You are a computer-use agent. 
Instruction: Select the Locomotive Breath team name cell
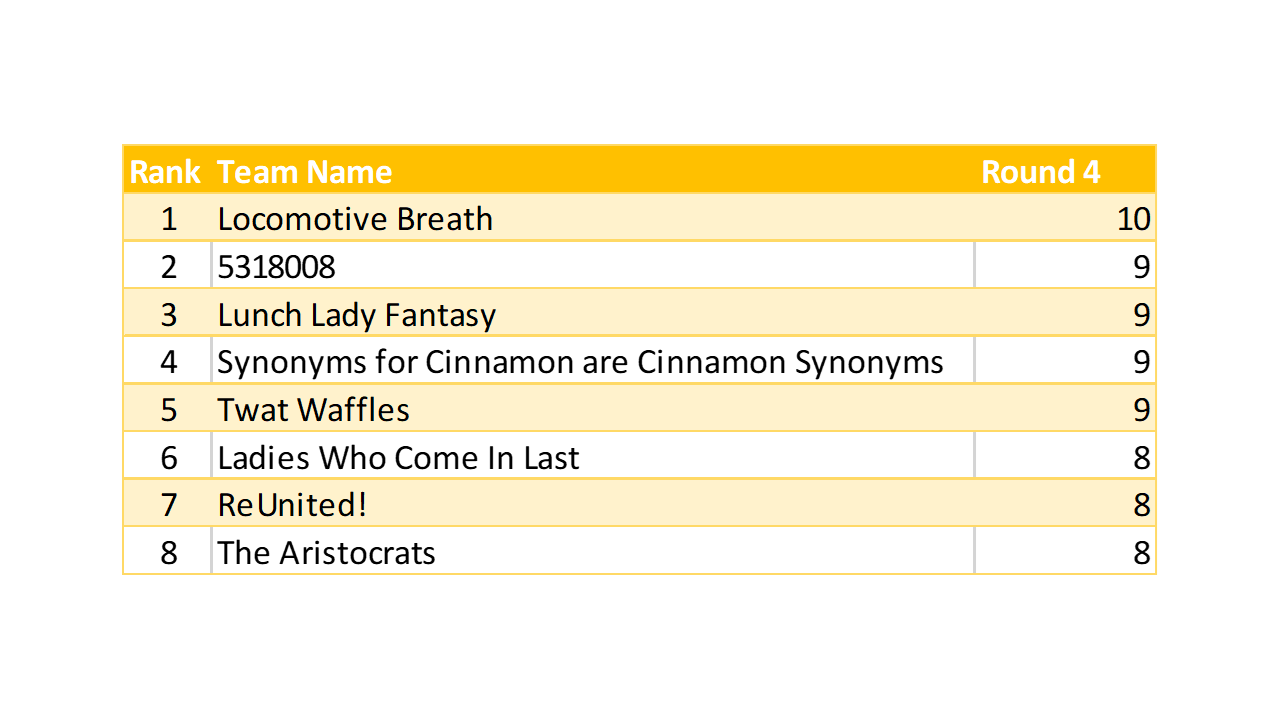click(355, 219)
